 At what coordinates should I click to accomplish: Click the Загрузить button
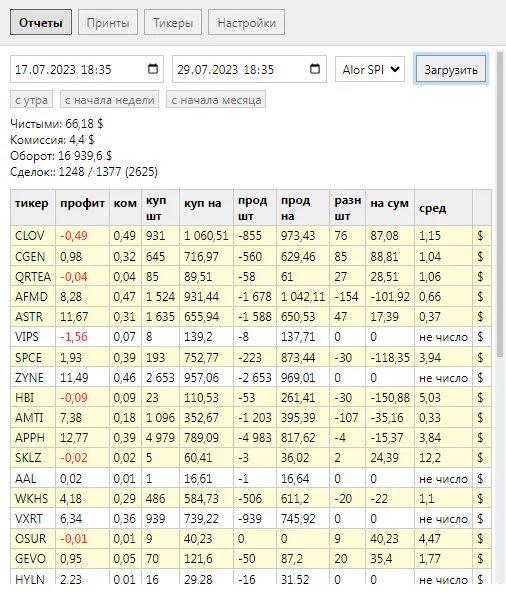coord(451,69)
